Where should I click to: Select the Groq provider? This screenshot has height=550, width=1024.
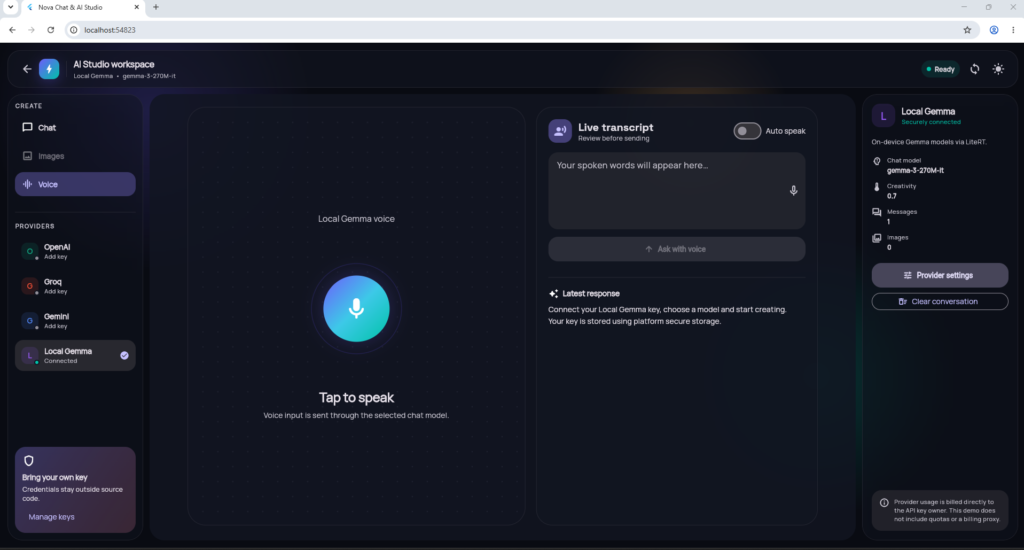tap(75, 286)
